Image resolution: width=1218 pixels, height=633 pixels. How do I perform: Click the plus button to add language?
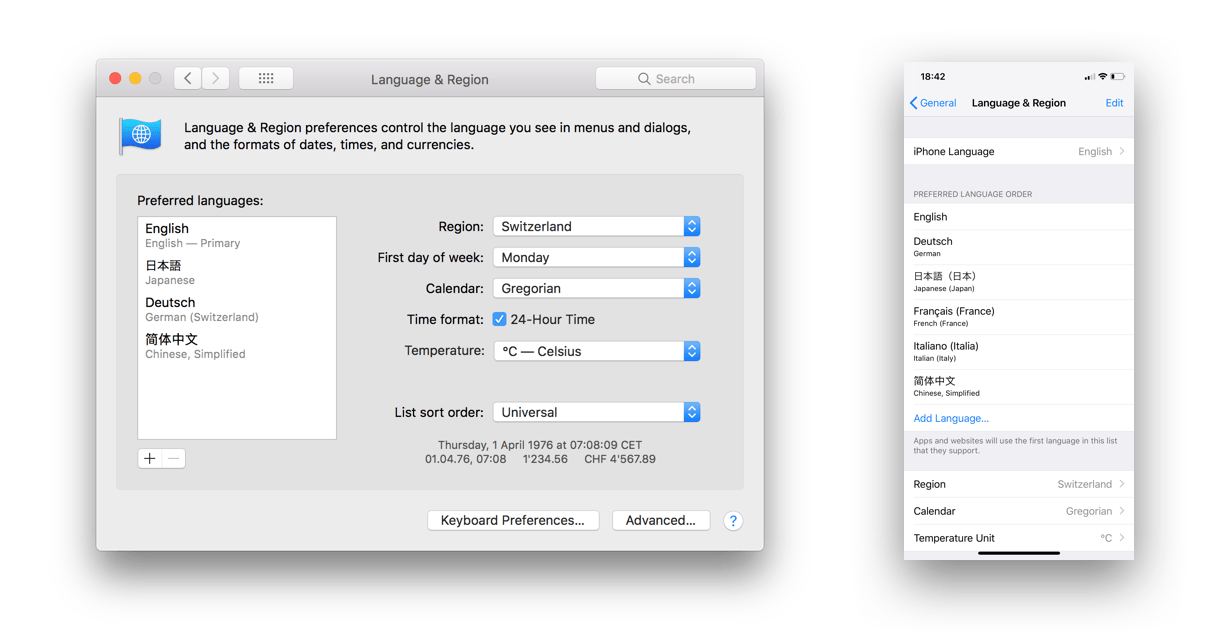(150, 458)
